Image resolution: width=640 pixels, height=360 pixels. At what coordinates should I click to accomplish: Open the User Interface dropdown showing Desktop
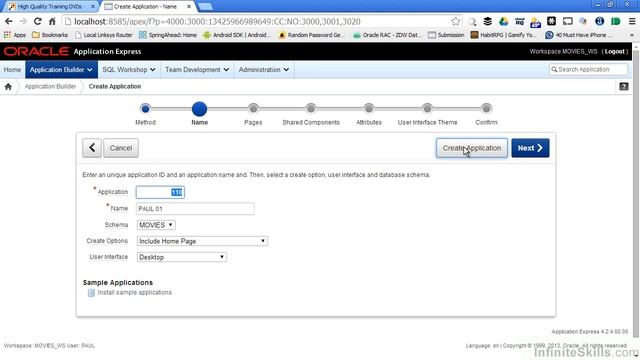(x=182, y=257)
